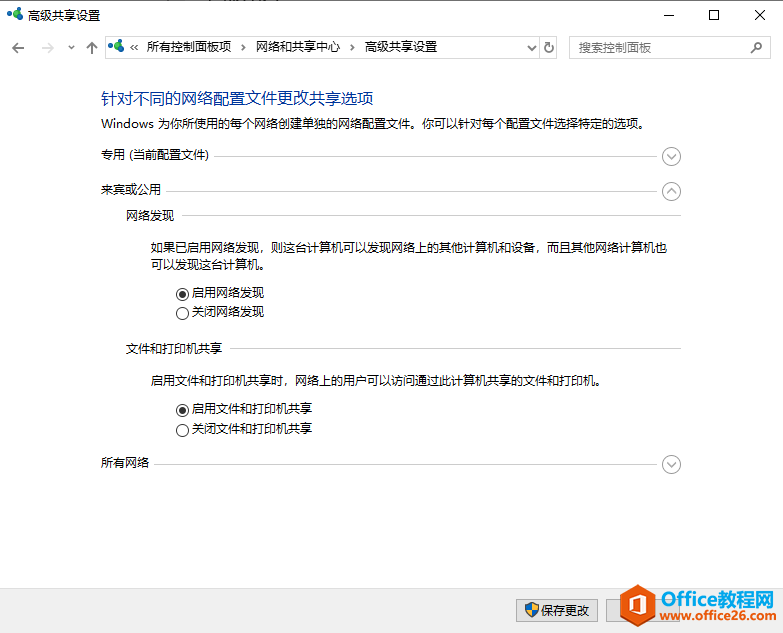This screenshot has width=783, height=633.
Task: Click the 保存更改 button
Action: pos(557,610)
